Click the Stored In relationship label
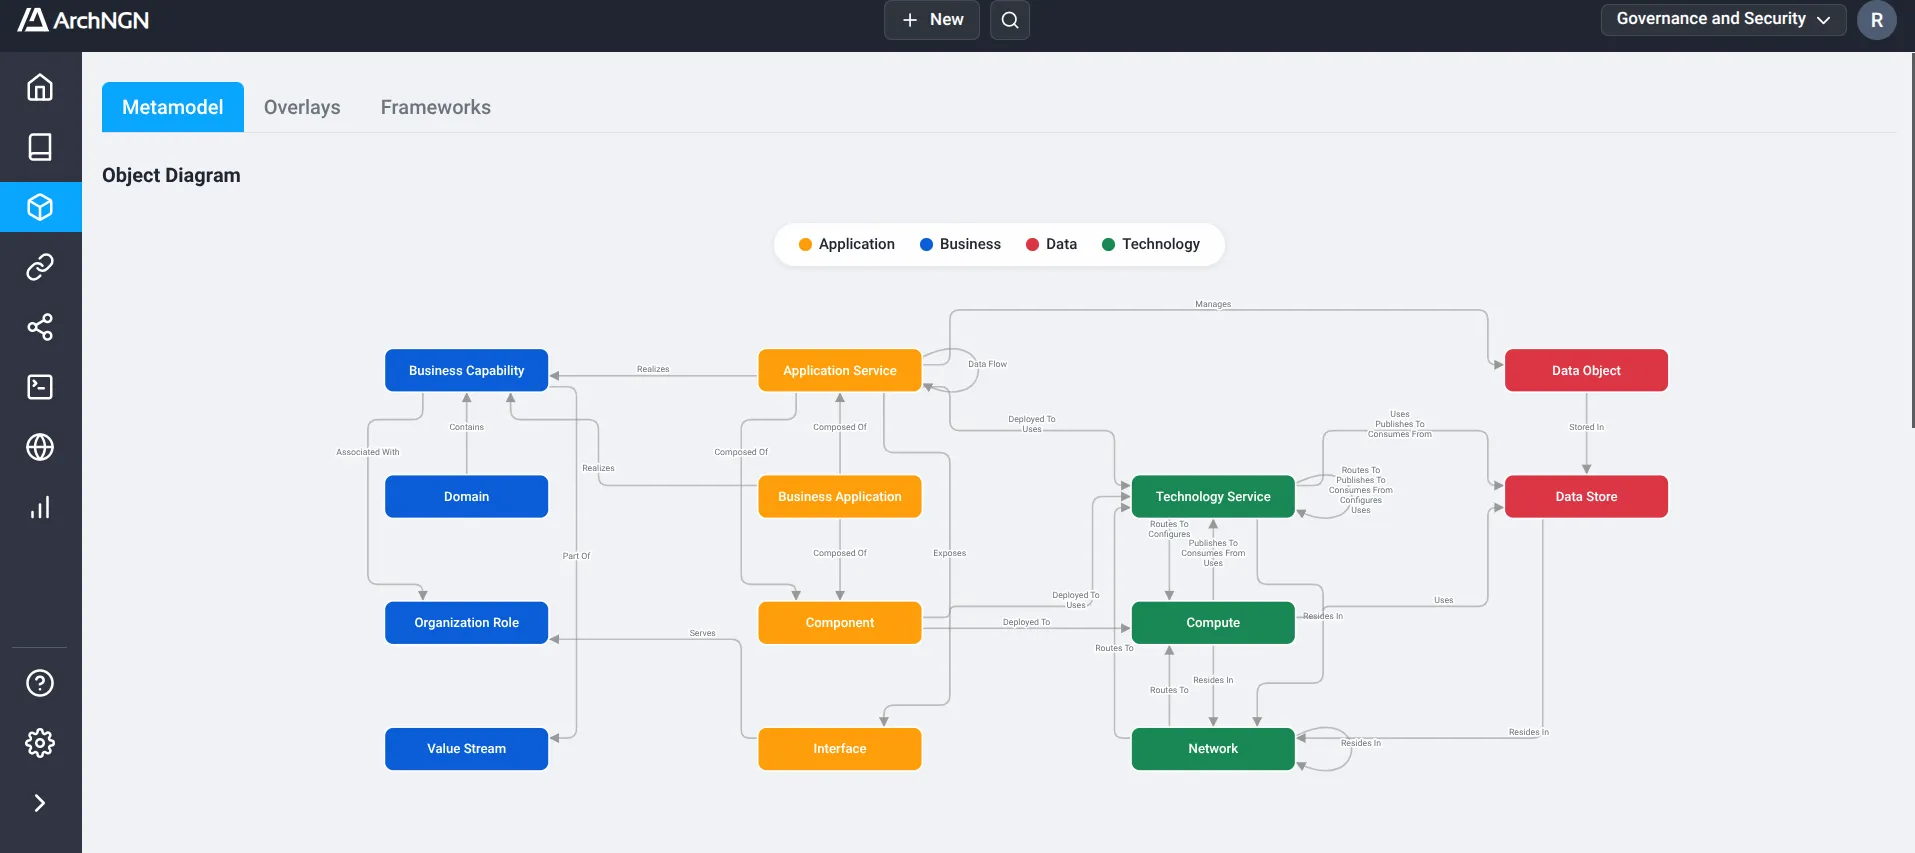 coord(1586,427)
